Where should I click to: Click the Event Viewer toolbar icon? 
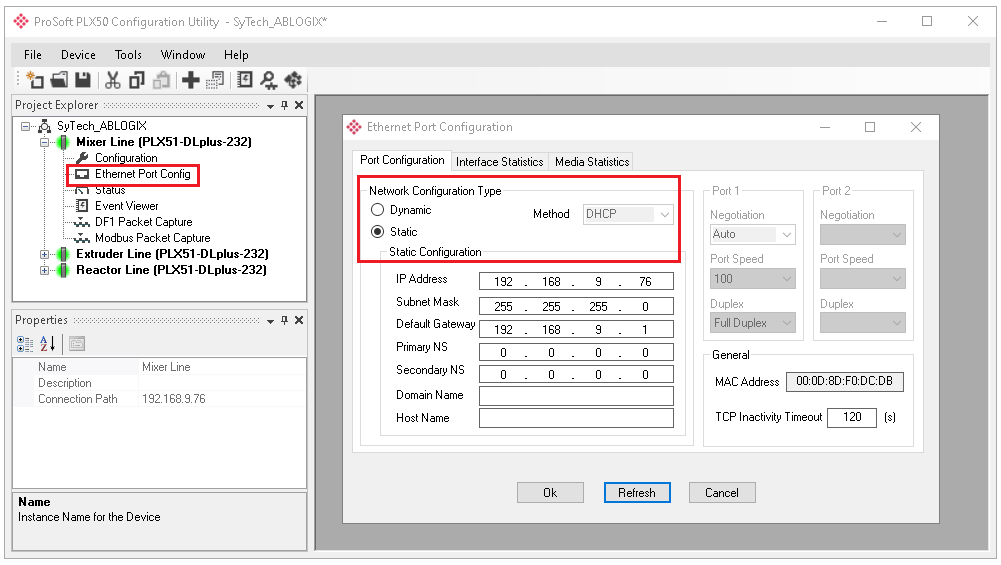(x=245, y=80)
